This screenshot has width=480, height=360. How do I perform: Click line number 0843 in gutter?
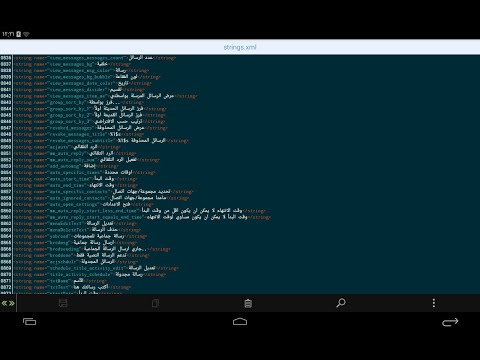click(x=6, y=102)
